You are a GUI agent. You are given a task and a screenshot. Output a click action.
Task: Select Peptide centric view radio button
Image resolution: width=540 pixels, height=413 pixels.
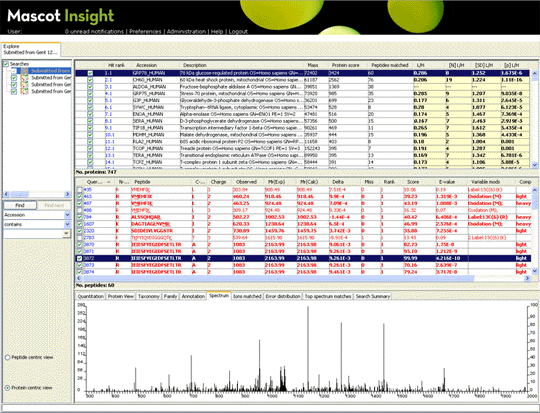(x=7, y=358)
